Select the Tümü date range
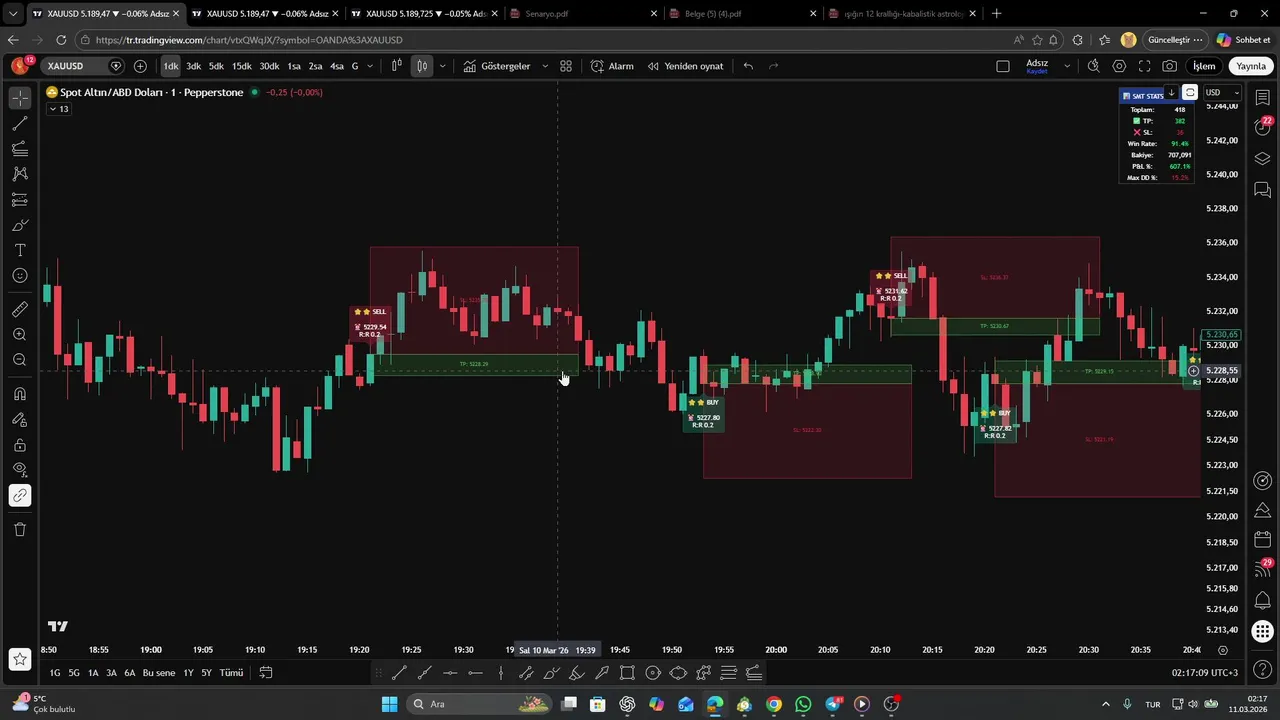 coord(231,673)
